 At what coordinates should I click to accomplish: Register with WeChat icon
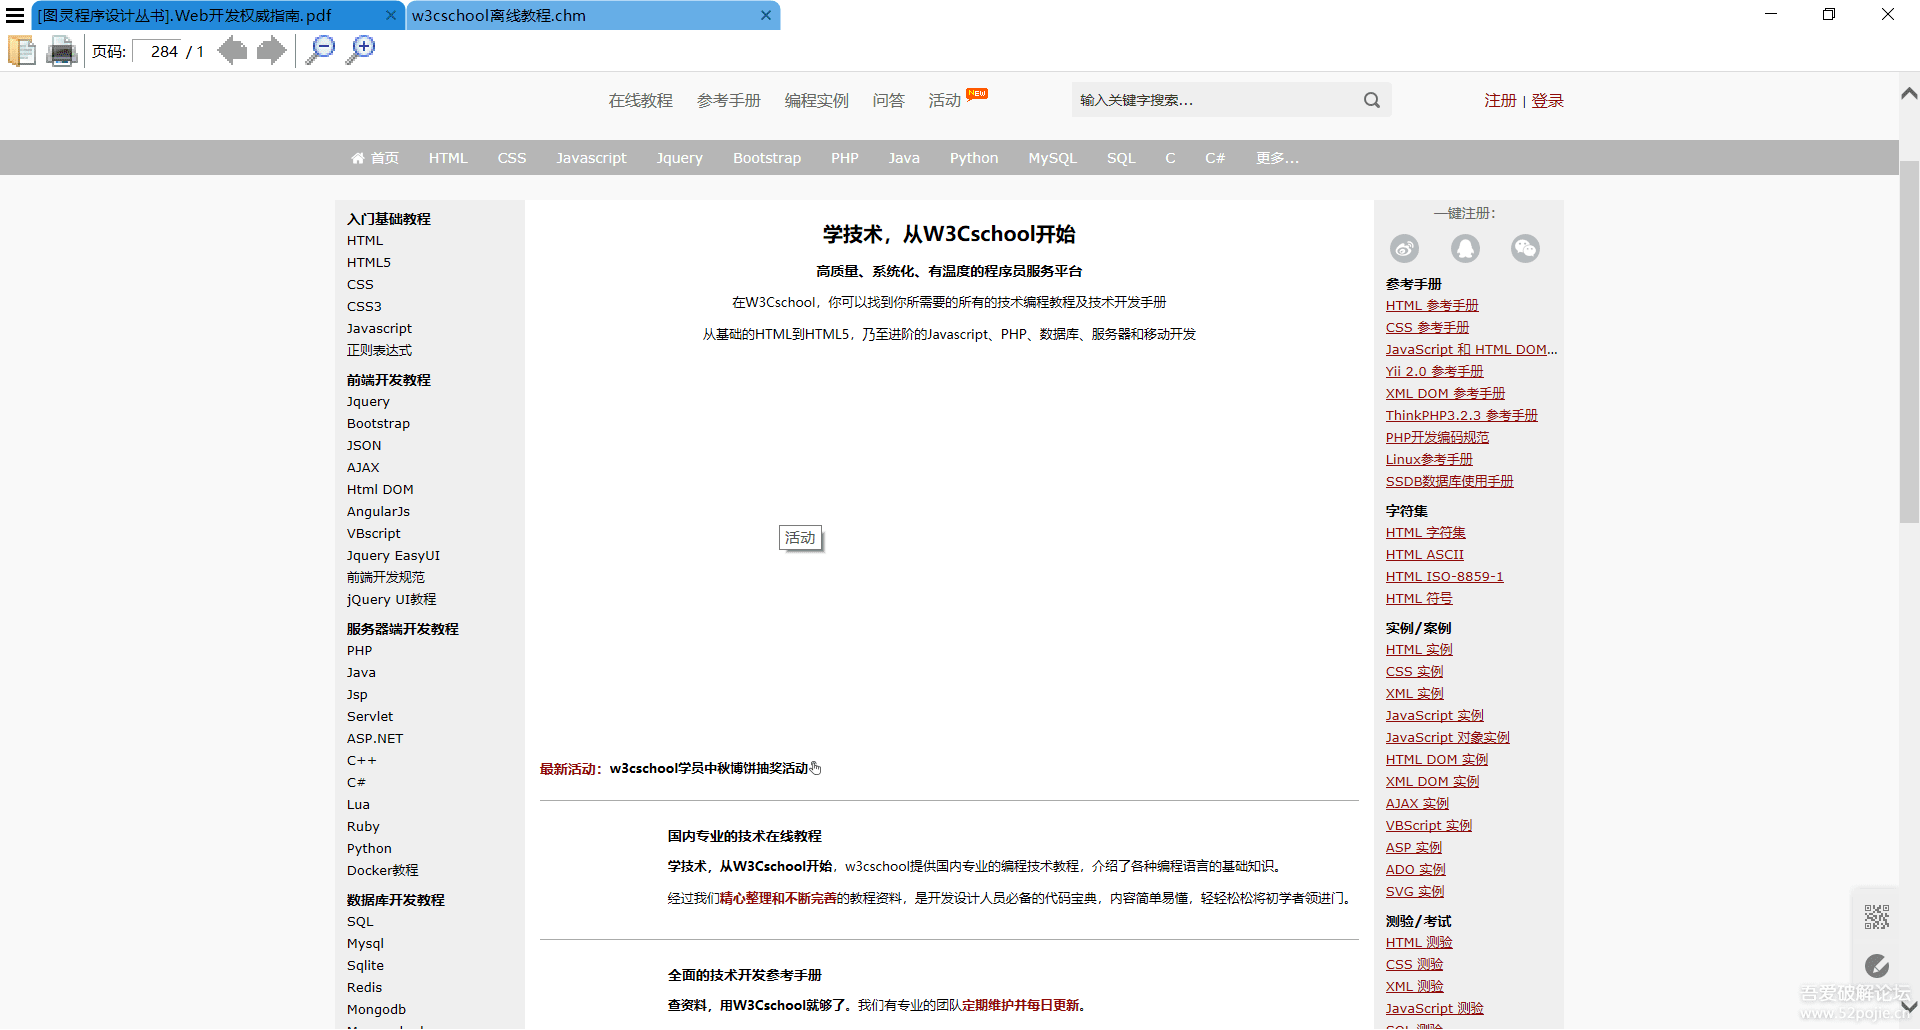pos(1525,248)
